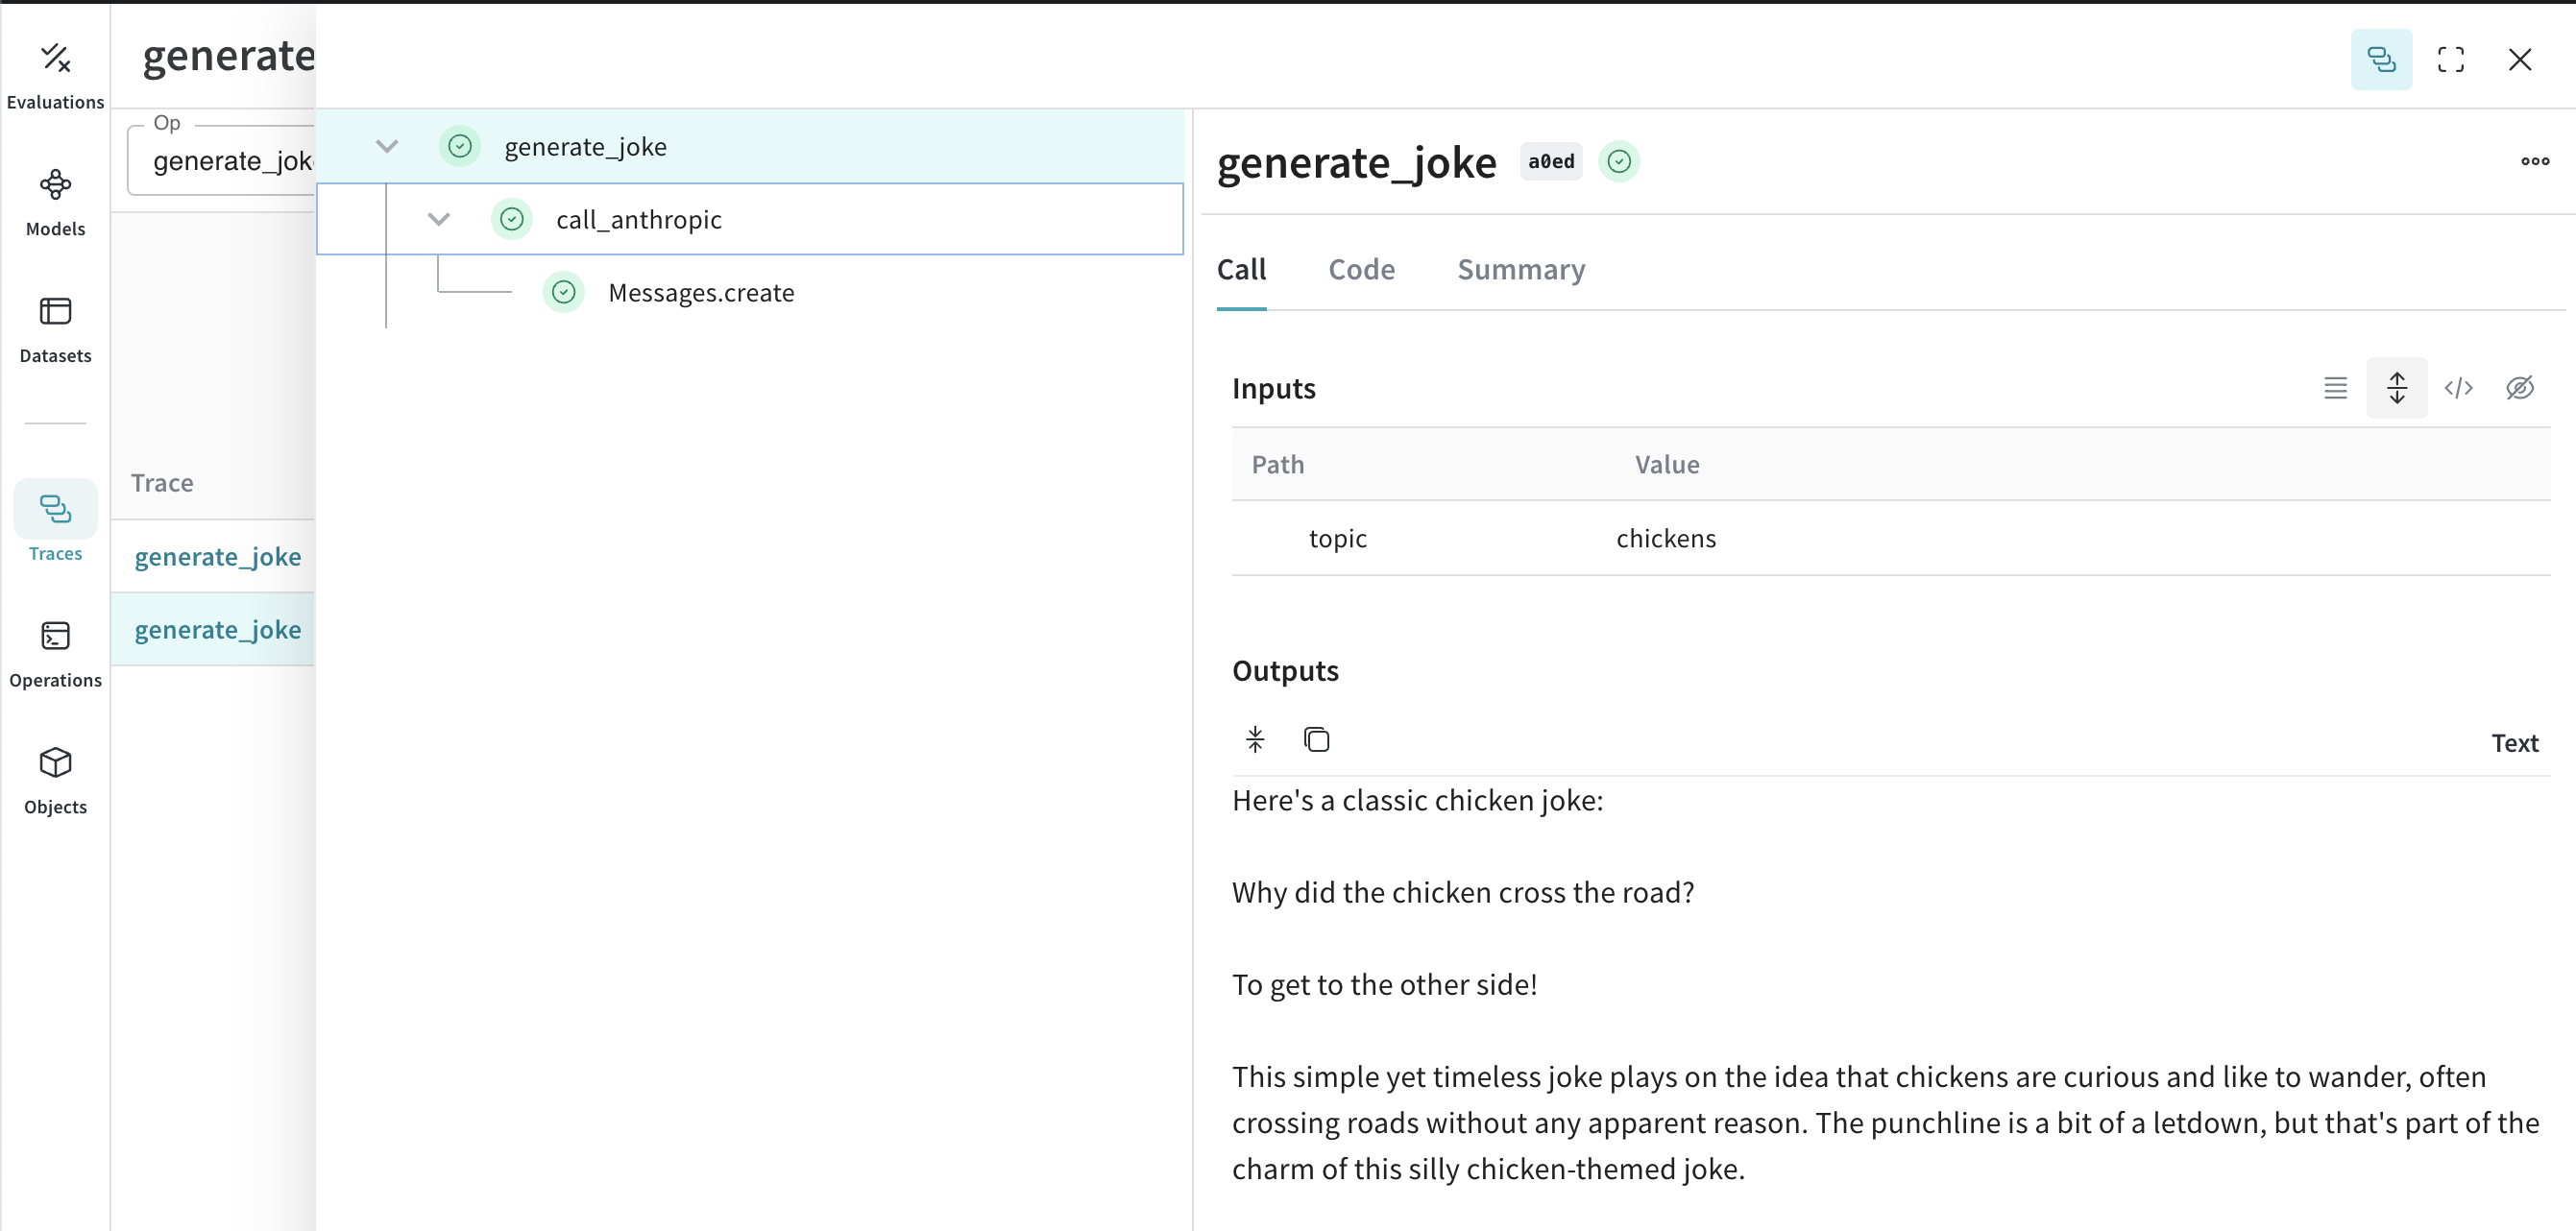Hide inputs with the crossed-eye icon
The image size is (2576, 1231).
(2519, 388)
